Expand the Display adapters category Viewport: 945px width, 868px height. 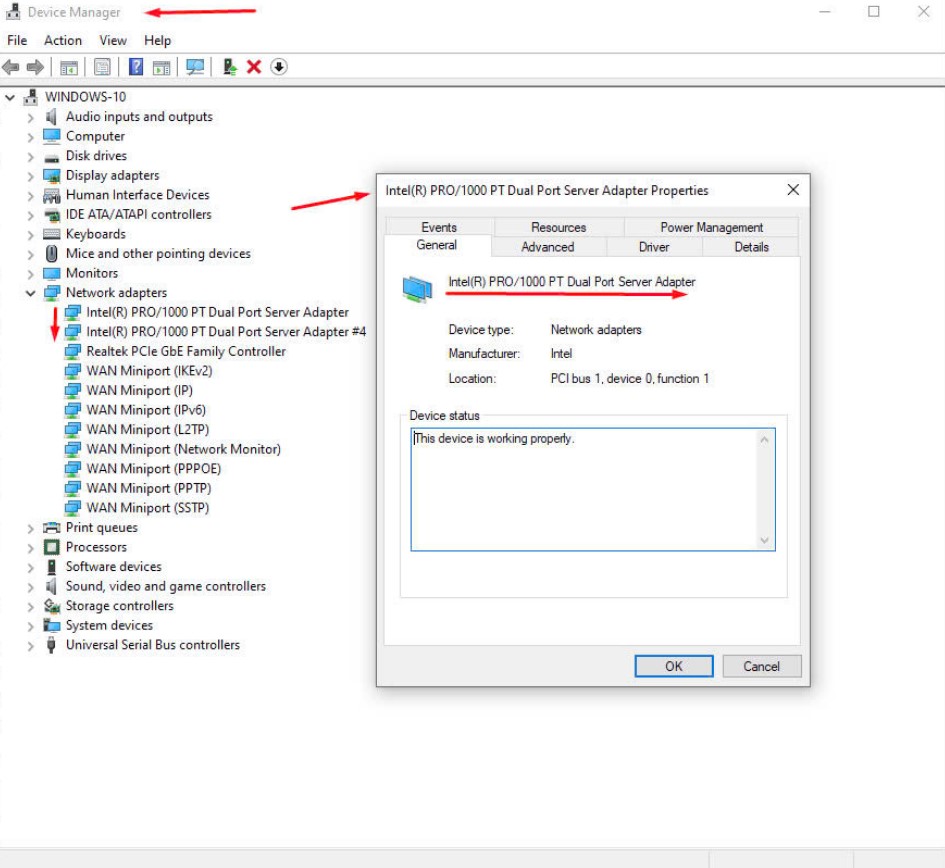[x=30, y=176]
